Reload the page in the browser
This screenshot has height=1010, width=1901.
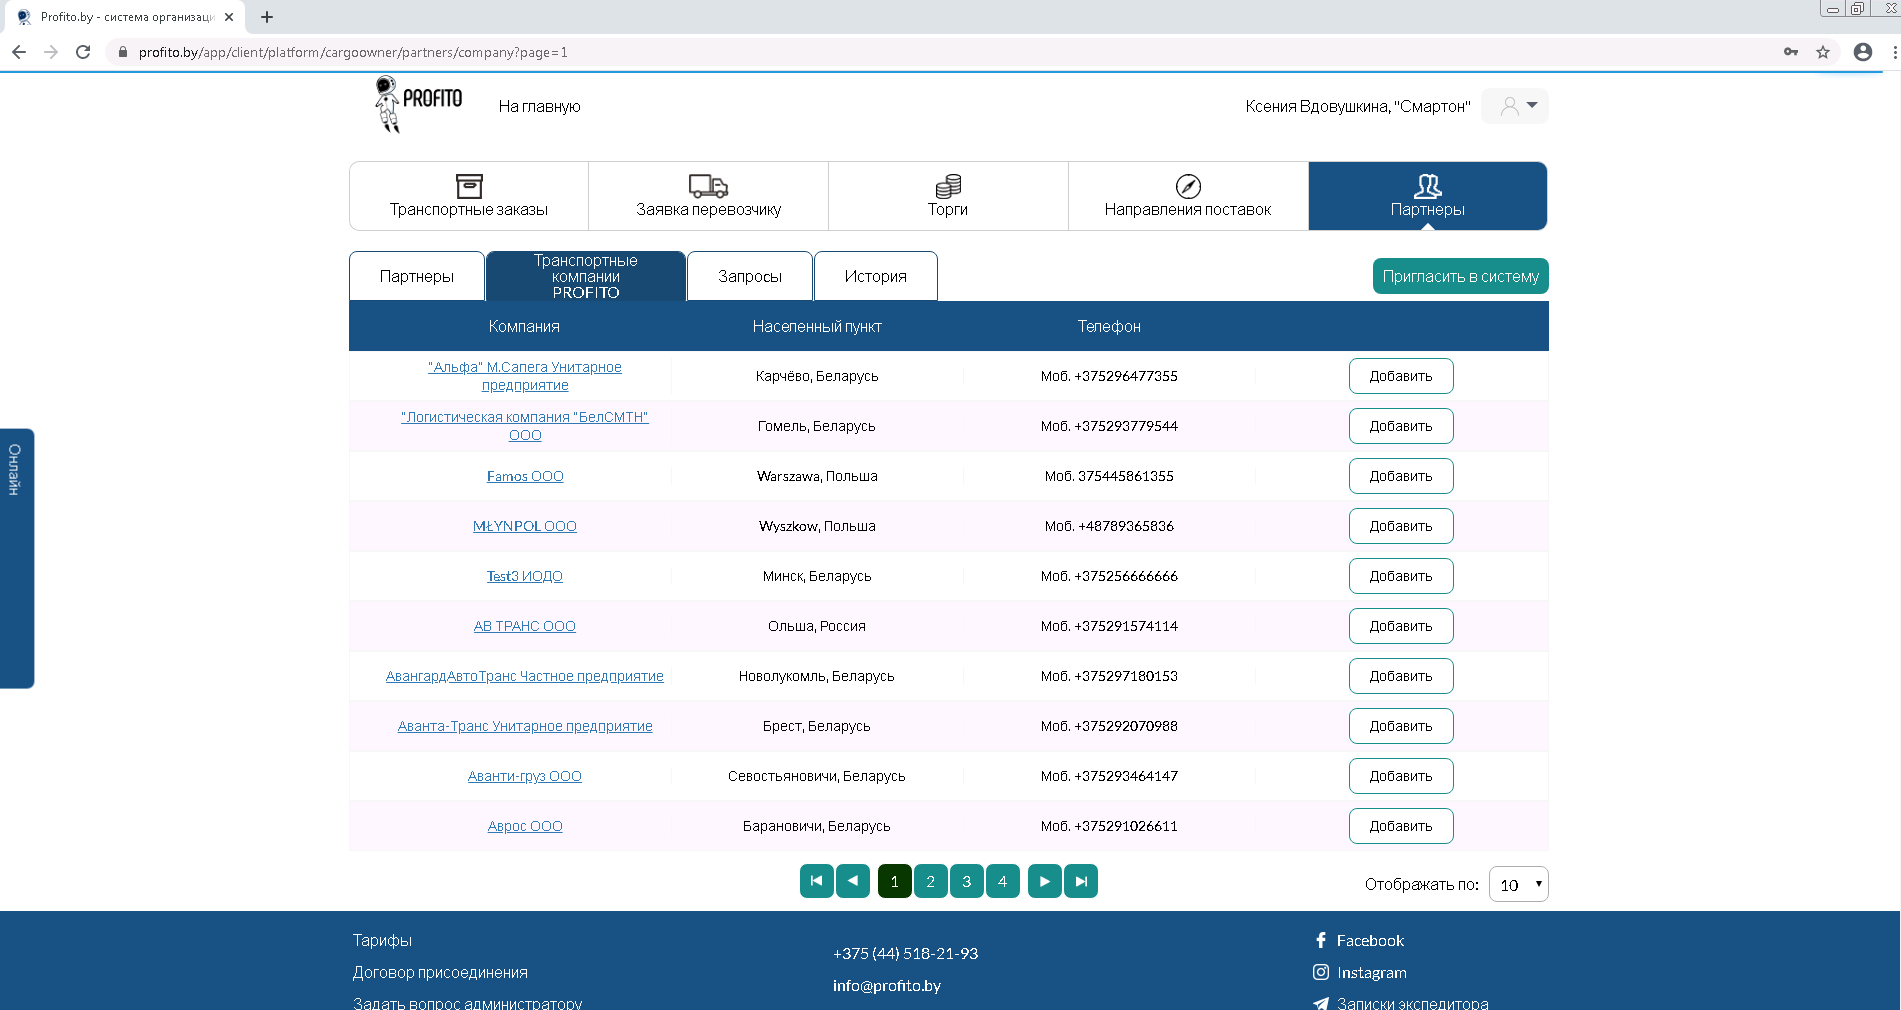pyautogui.click(x=83, y=52)
